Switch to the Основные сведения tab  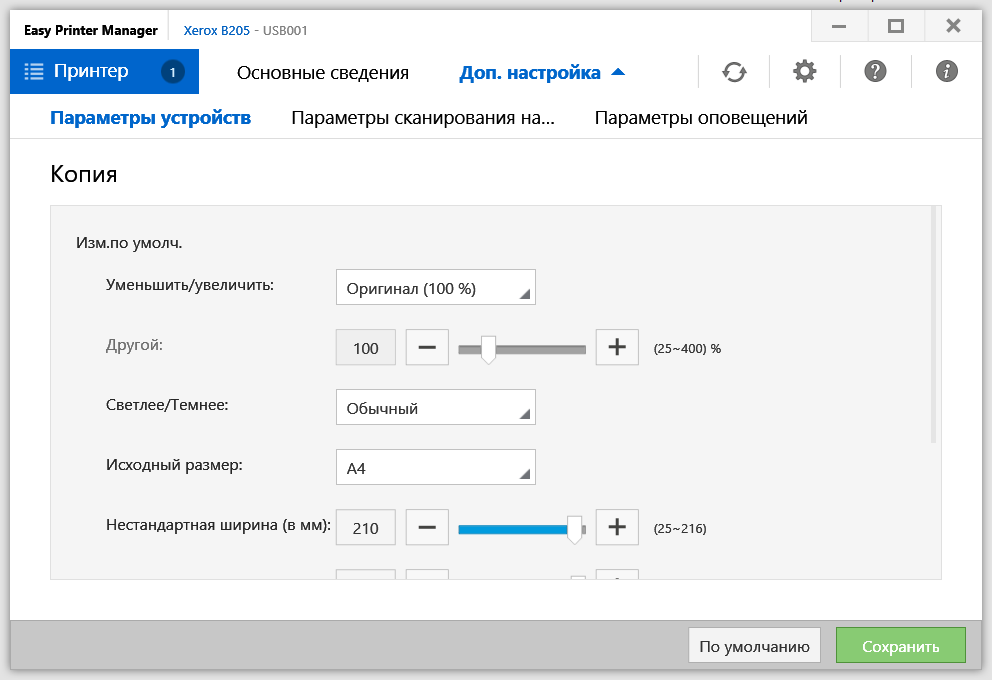click(x=322, y=72)
